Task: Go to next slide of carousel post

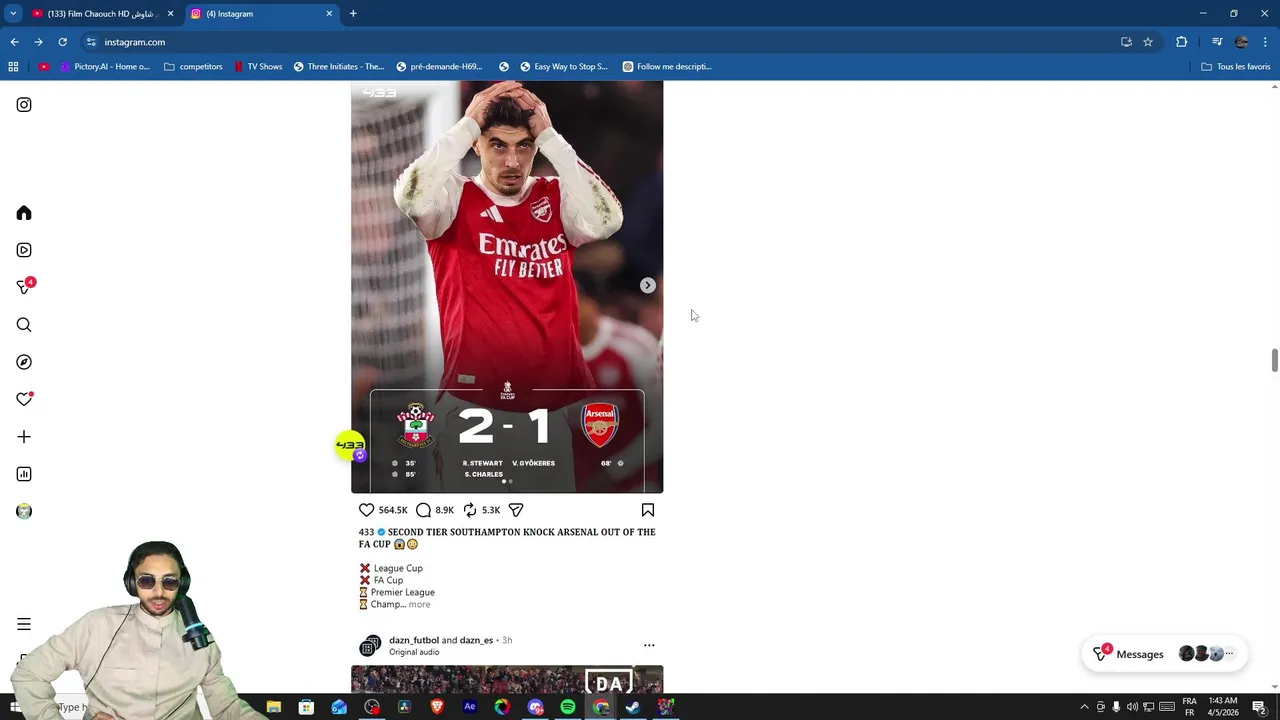Action: (x=648, y=285)
